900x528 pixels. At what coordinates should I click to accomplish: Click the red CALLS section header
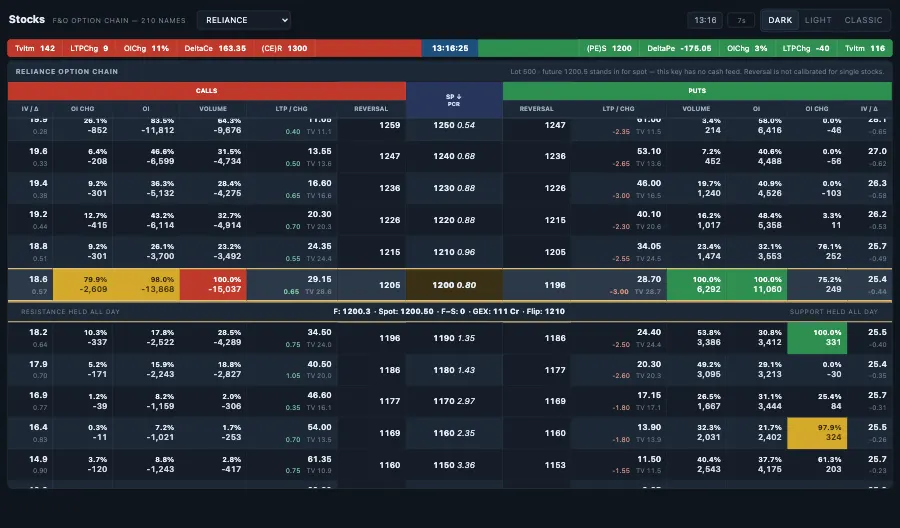207,91
